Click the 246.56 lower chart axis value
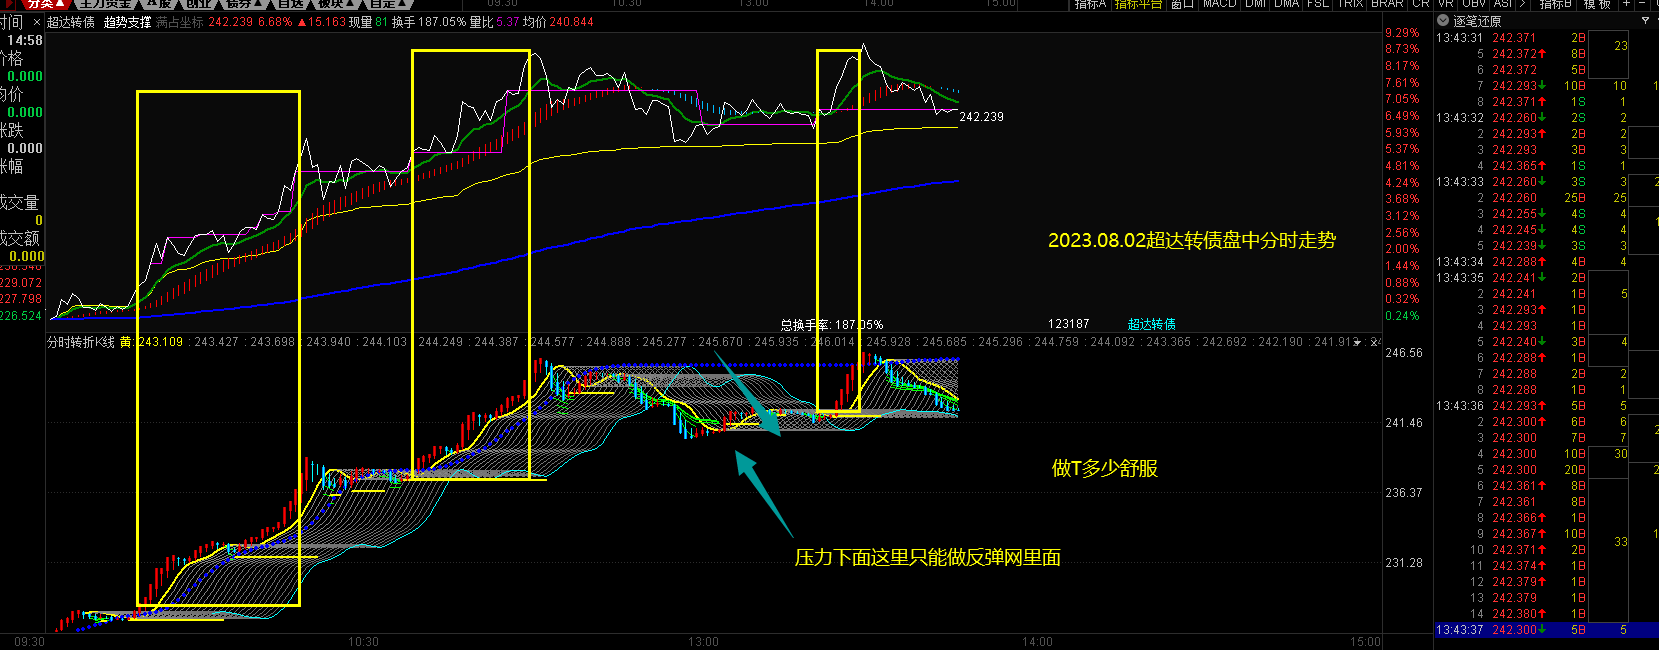 [1403, 353]
